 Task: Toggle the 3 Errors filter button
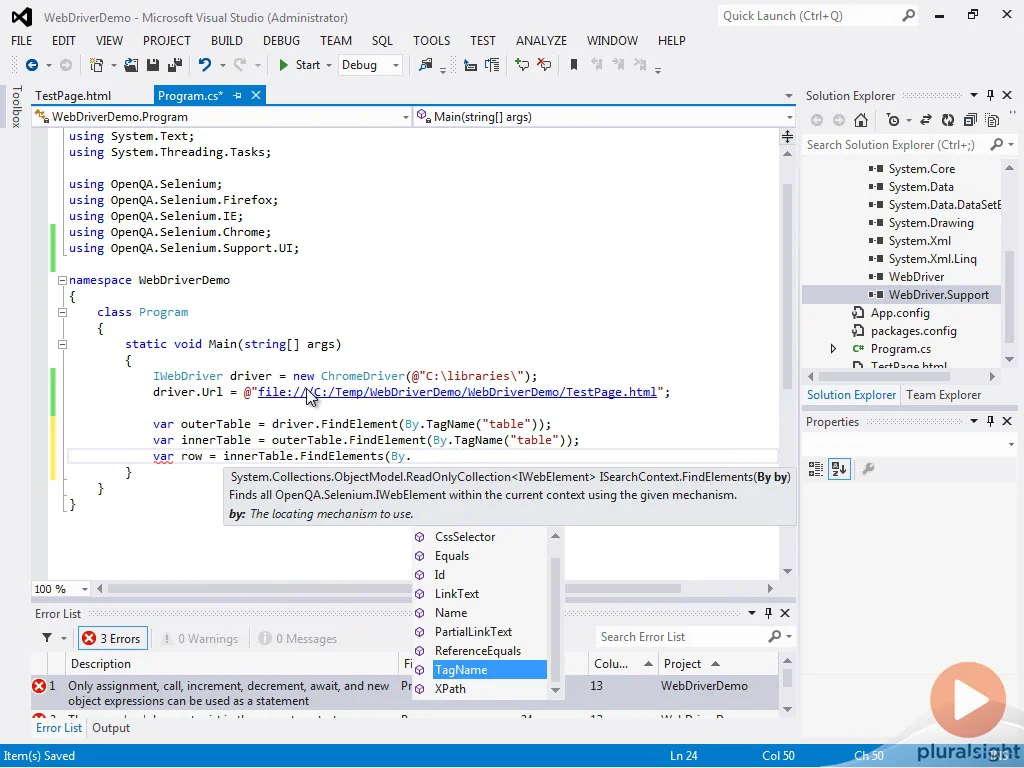click(112, 639)
